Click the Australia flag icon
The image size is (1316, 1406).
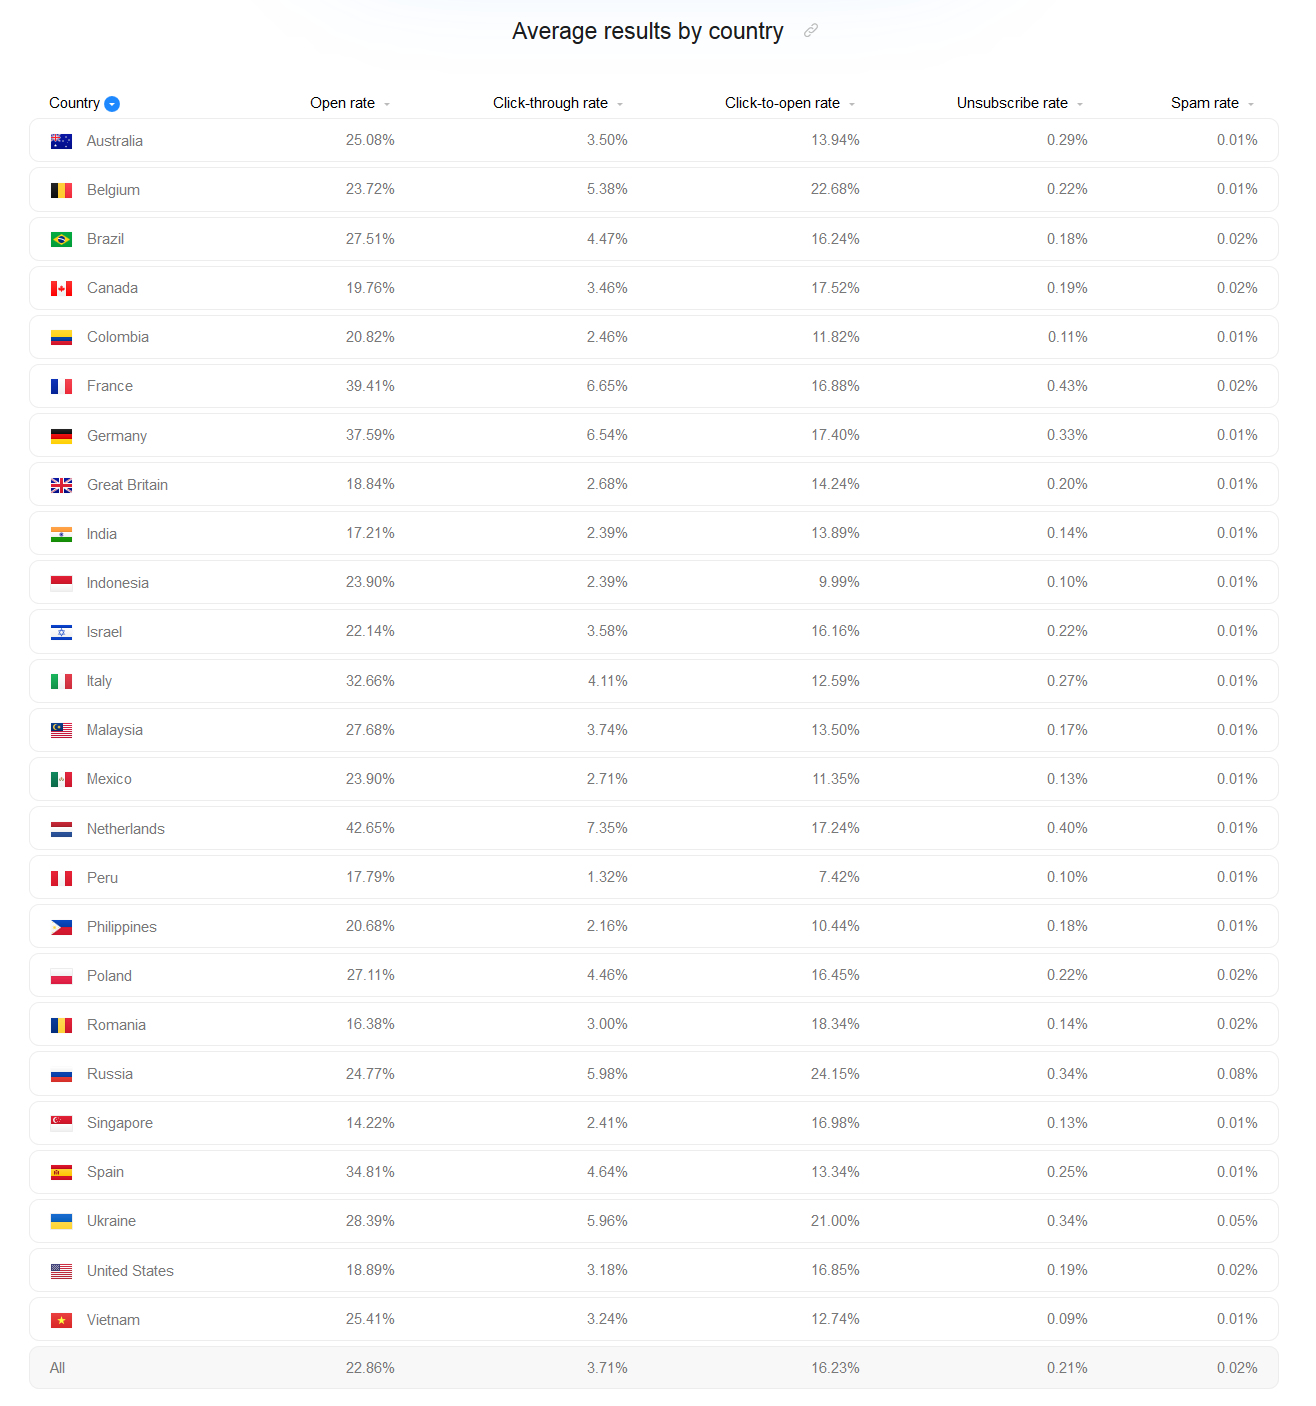61,141
